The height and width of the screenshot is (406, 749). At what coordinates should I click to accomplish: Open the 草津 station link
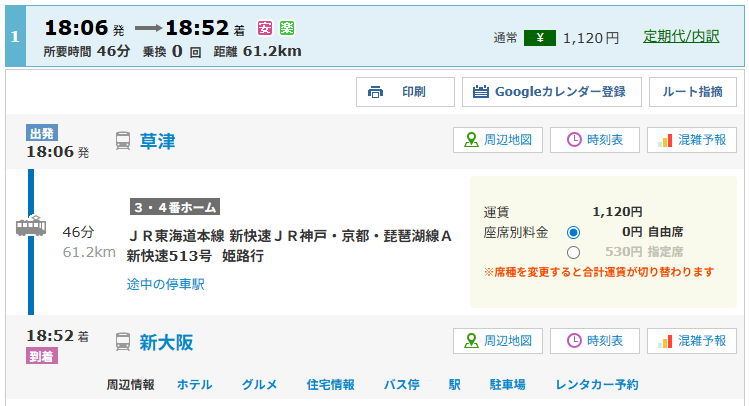point(158,141)
